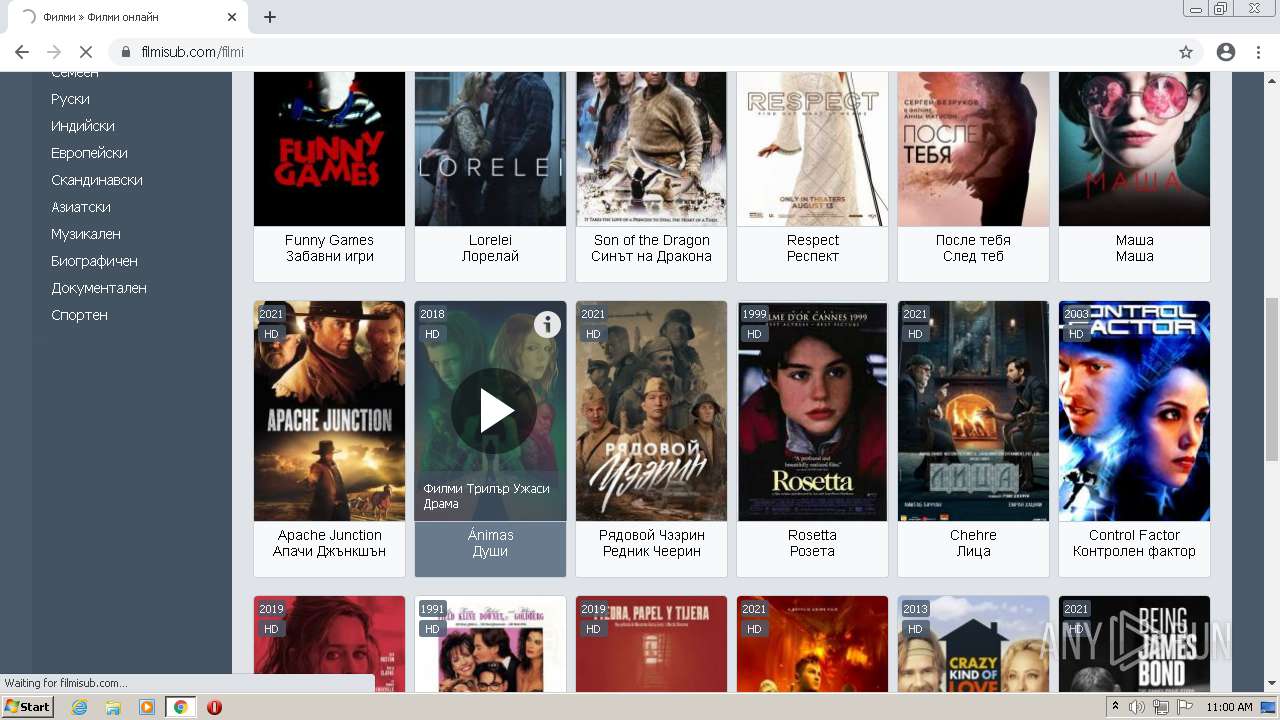
Task: Open the Control Factor poster
Action: click(x=1134, y=411)
